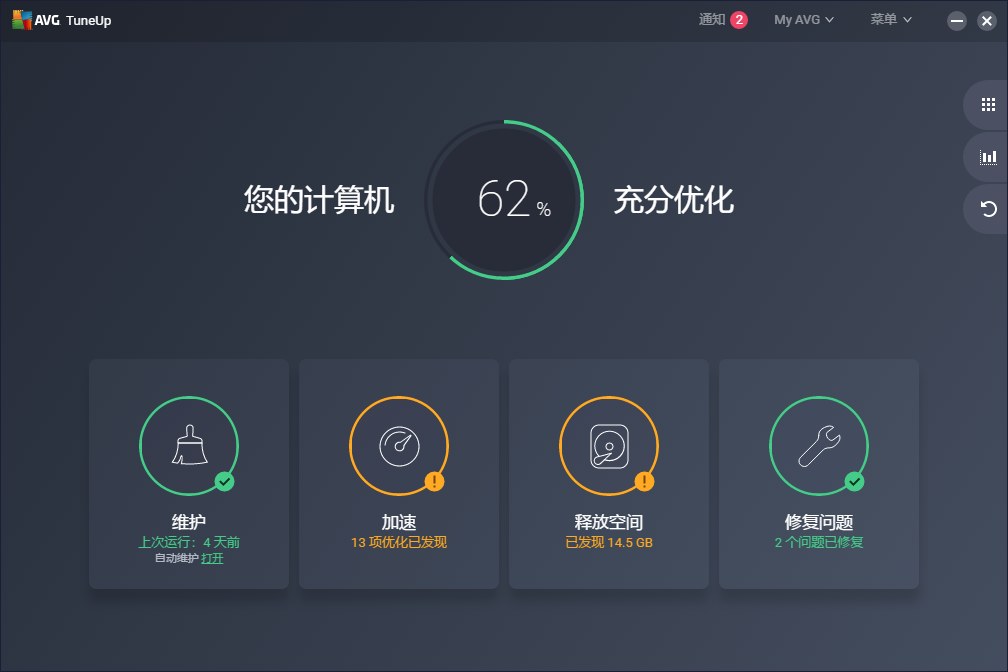Open the all functions grid icon
Screen dimensions: 1008x672
pyautogui.click(x=988, y=105)
